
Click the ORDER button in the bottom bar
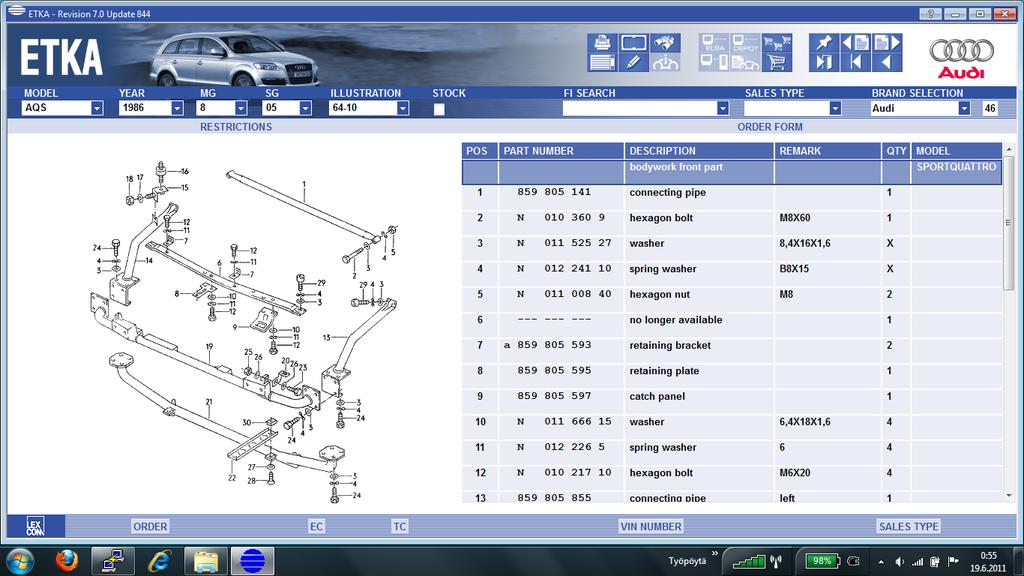pyautogui.click(x=150, y=526)
